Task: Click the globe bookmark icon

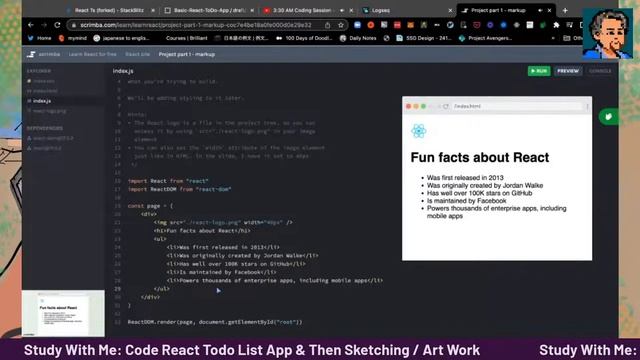Action: tap(387, 38)
